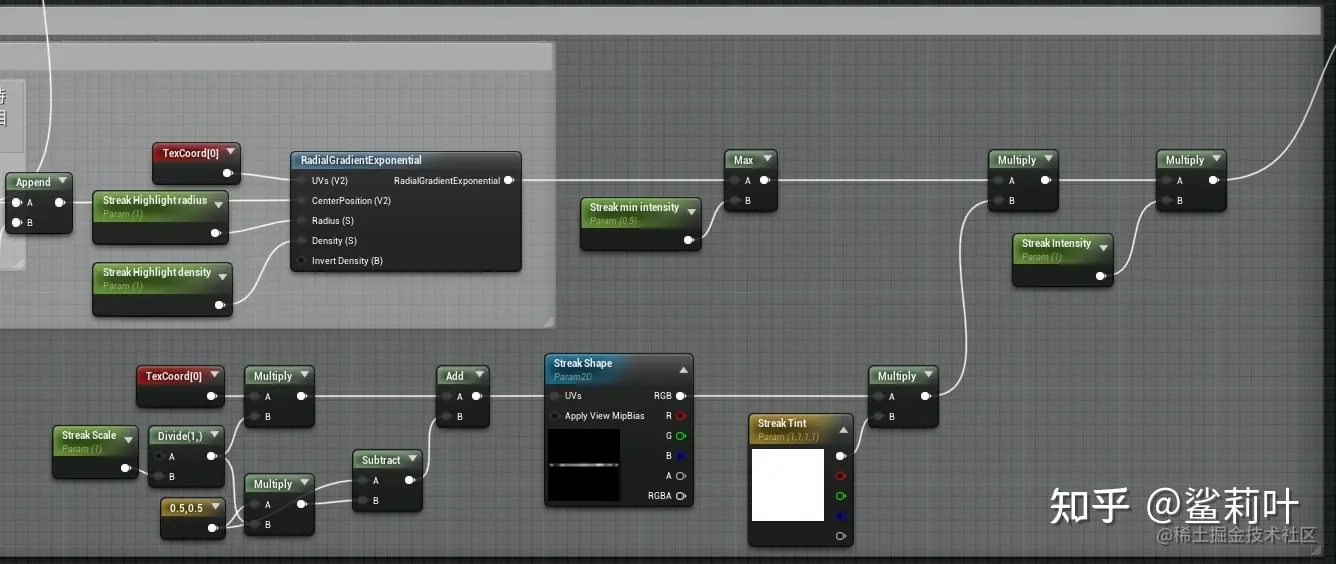Click the Streak Tint red channel pin

tap(840, 476)
